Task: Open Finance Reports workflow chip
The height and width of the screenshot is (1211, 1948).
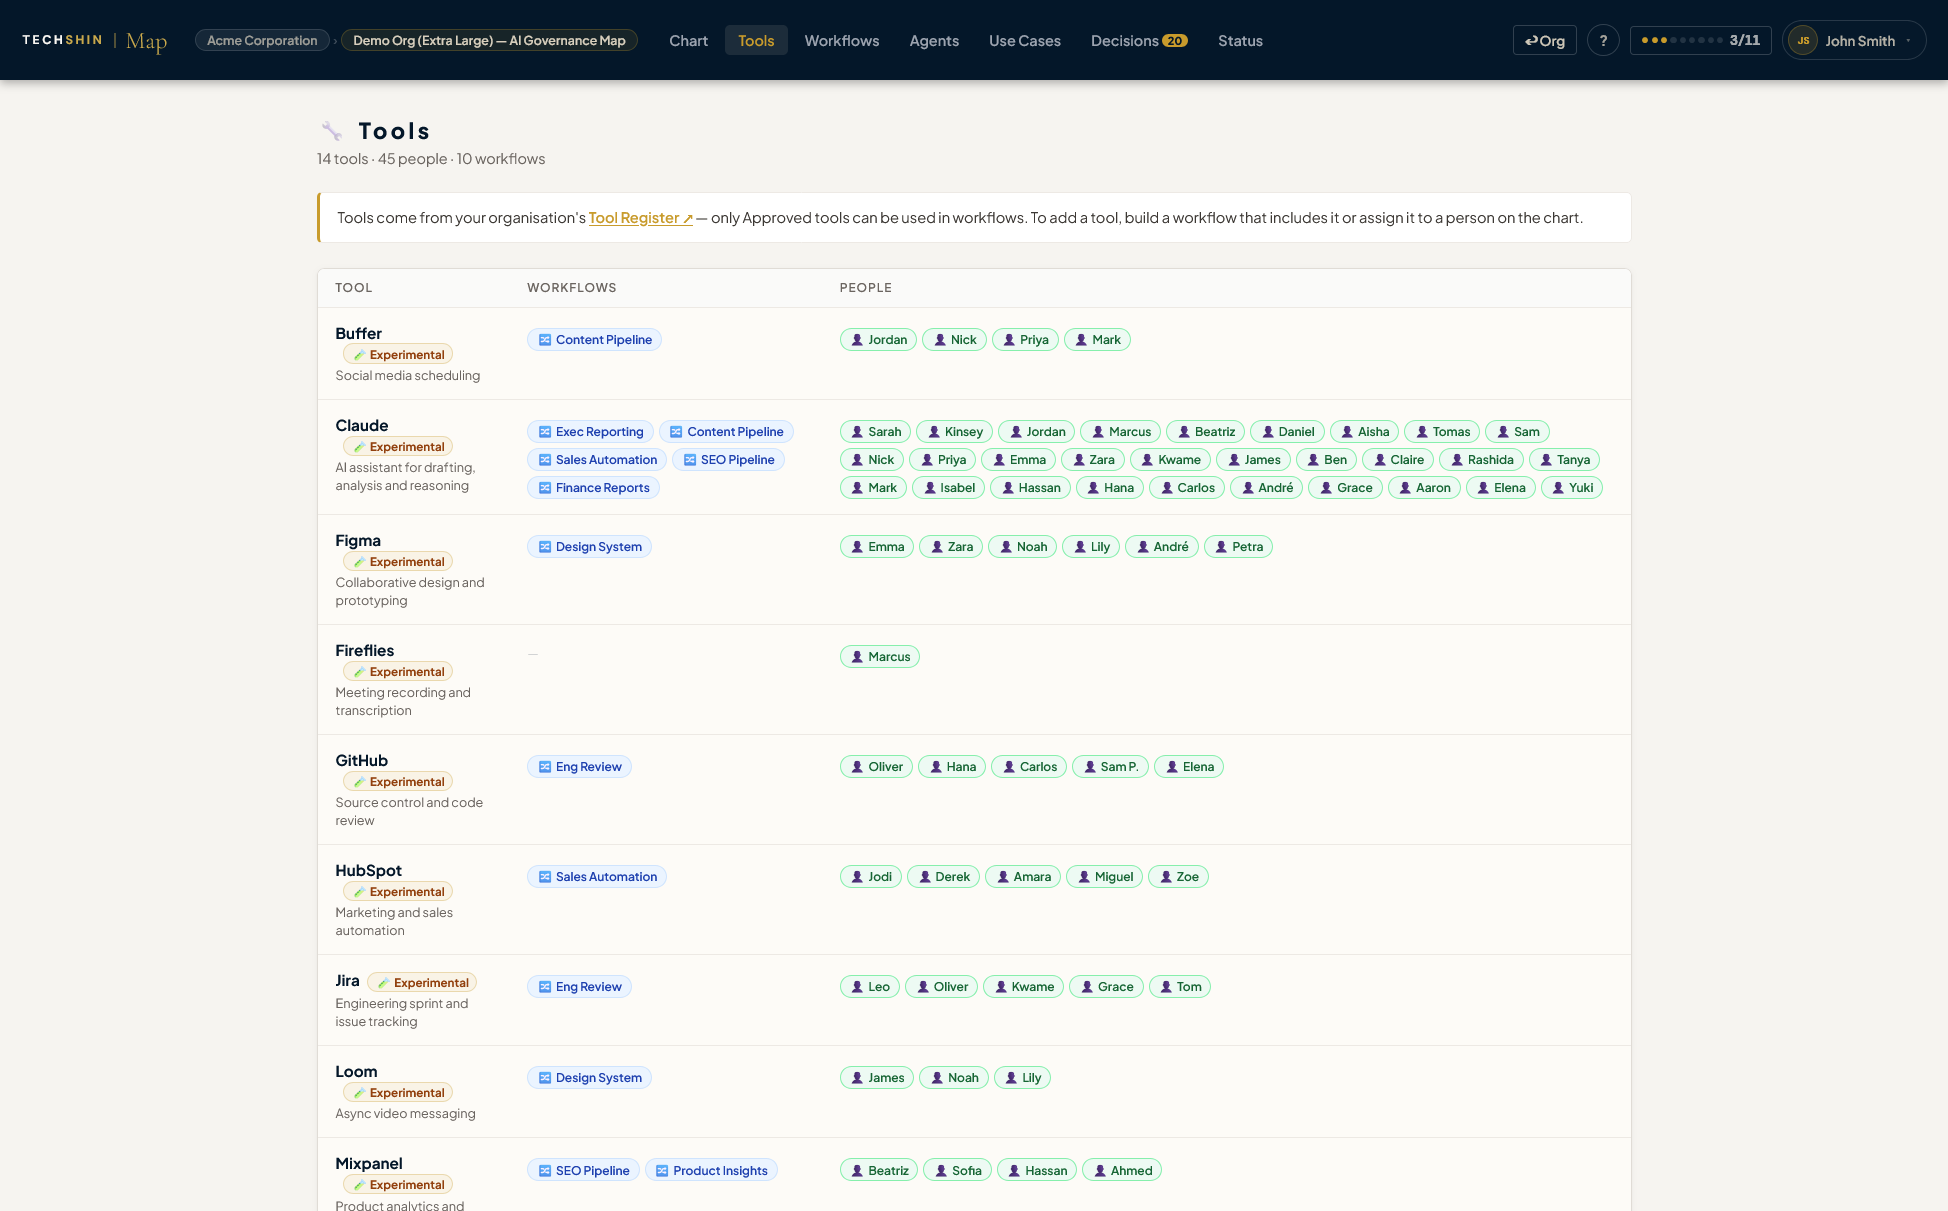Action: (x=593, y=488)
